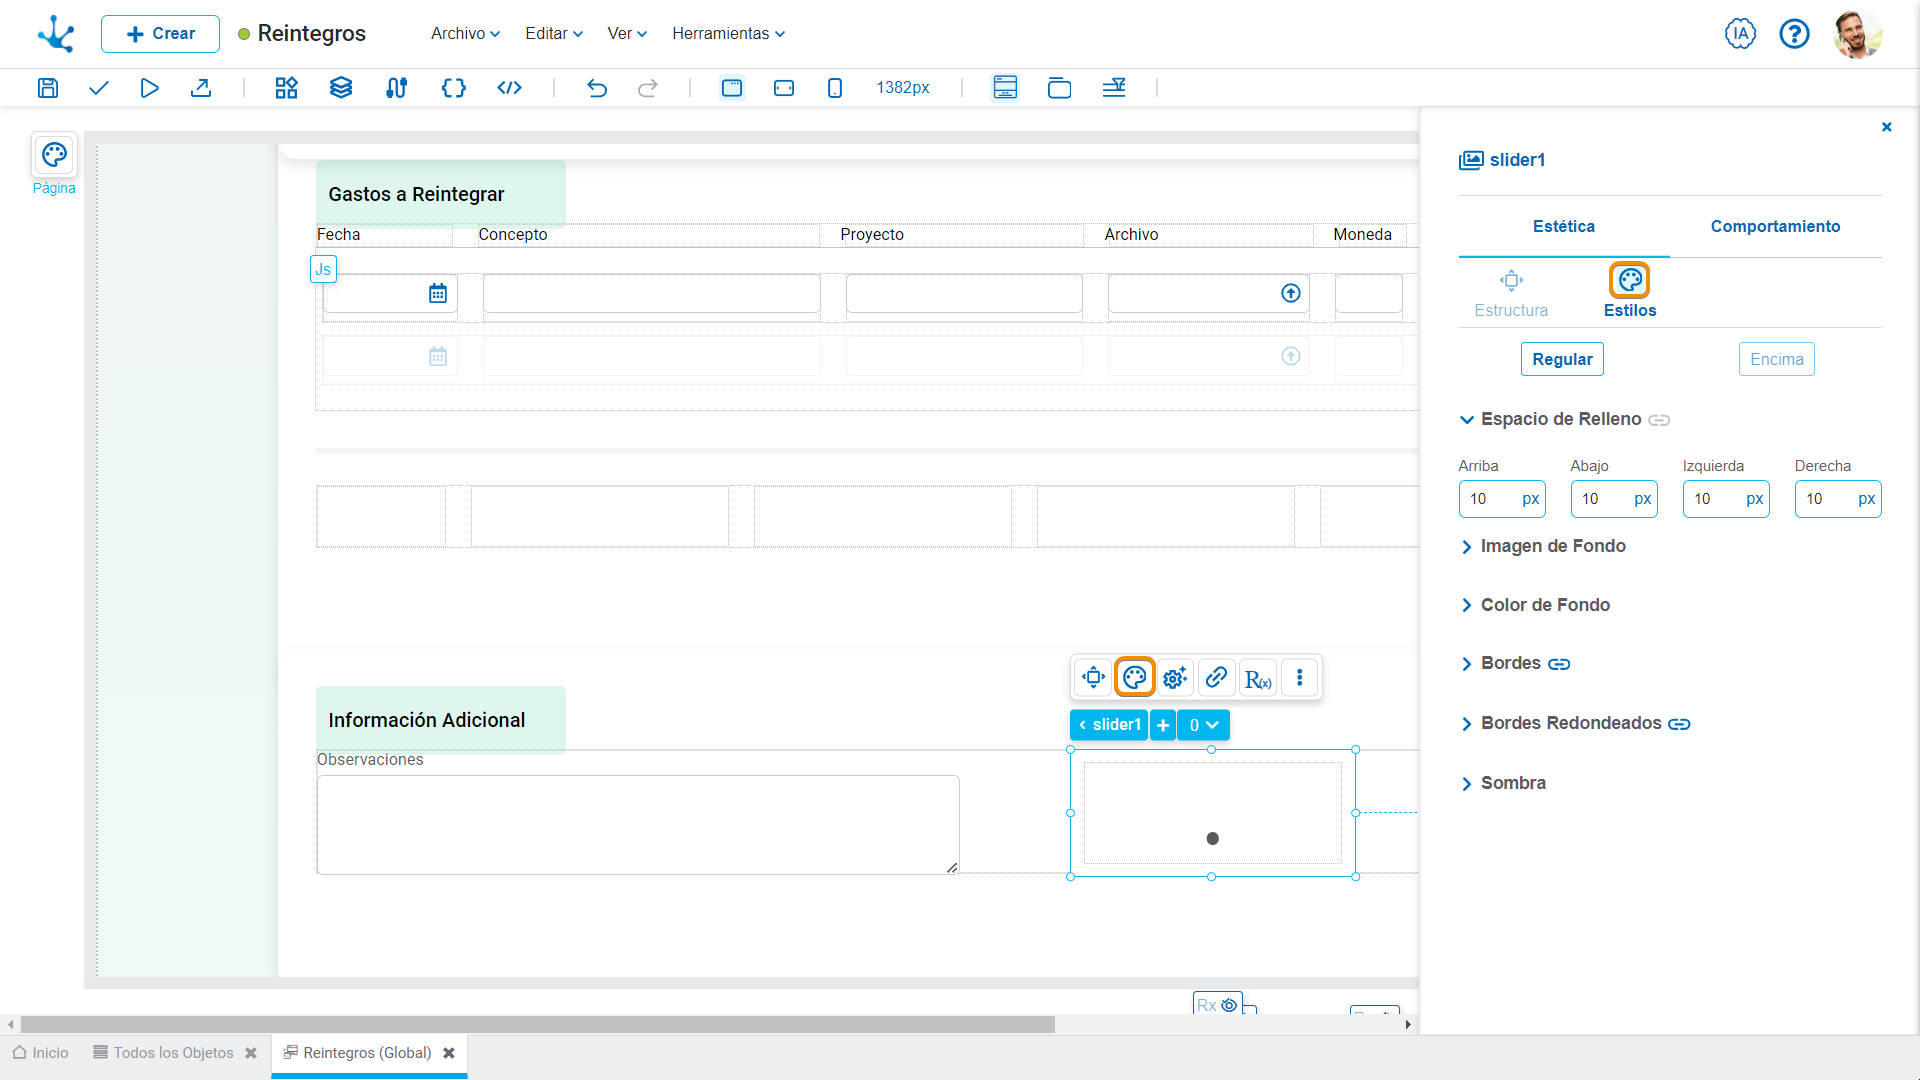Toggle the tabs container view icon
The image size is (1920, 1080).
pos(1060,88)
